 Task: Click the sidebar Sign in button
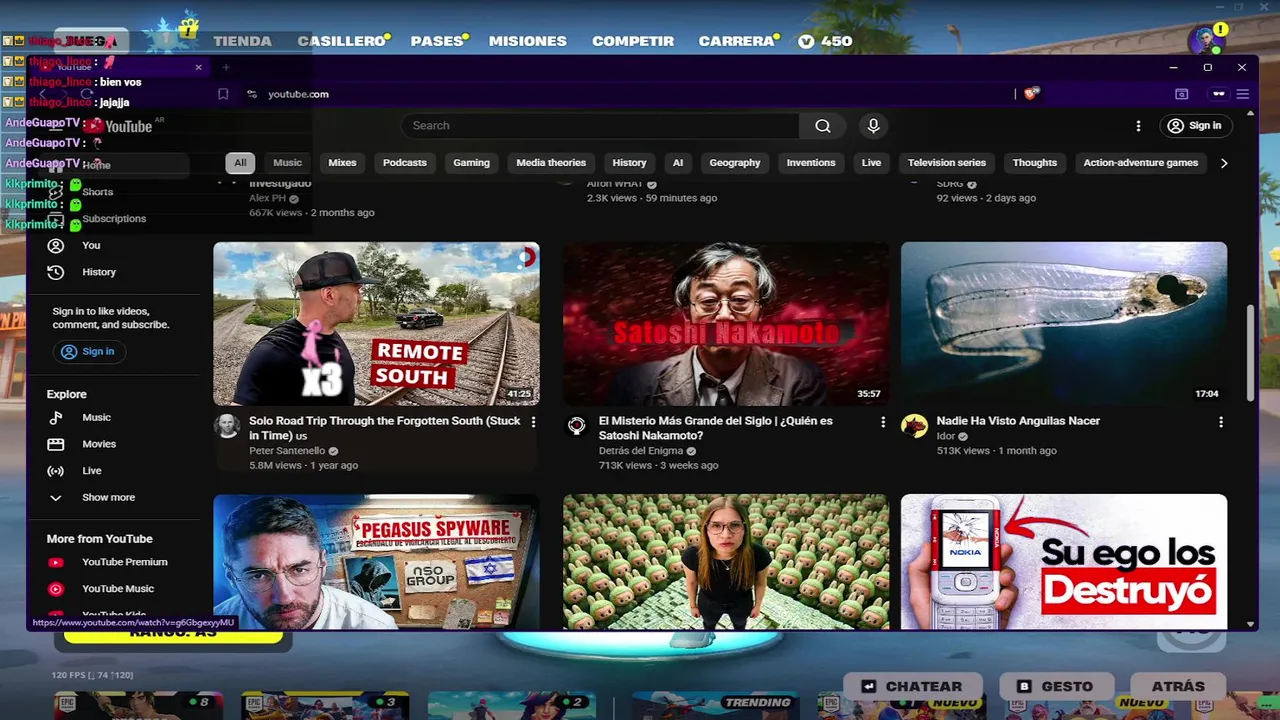(x=88, y=351)
